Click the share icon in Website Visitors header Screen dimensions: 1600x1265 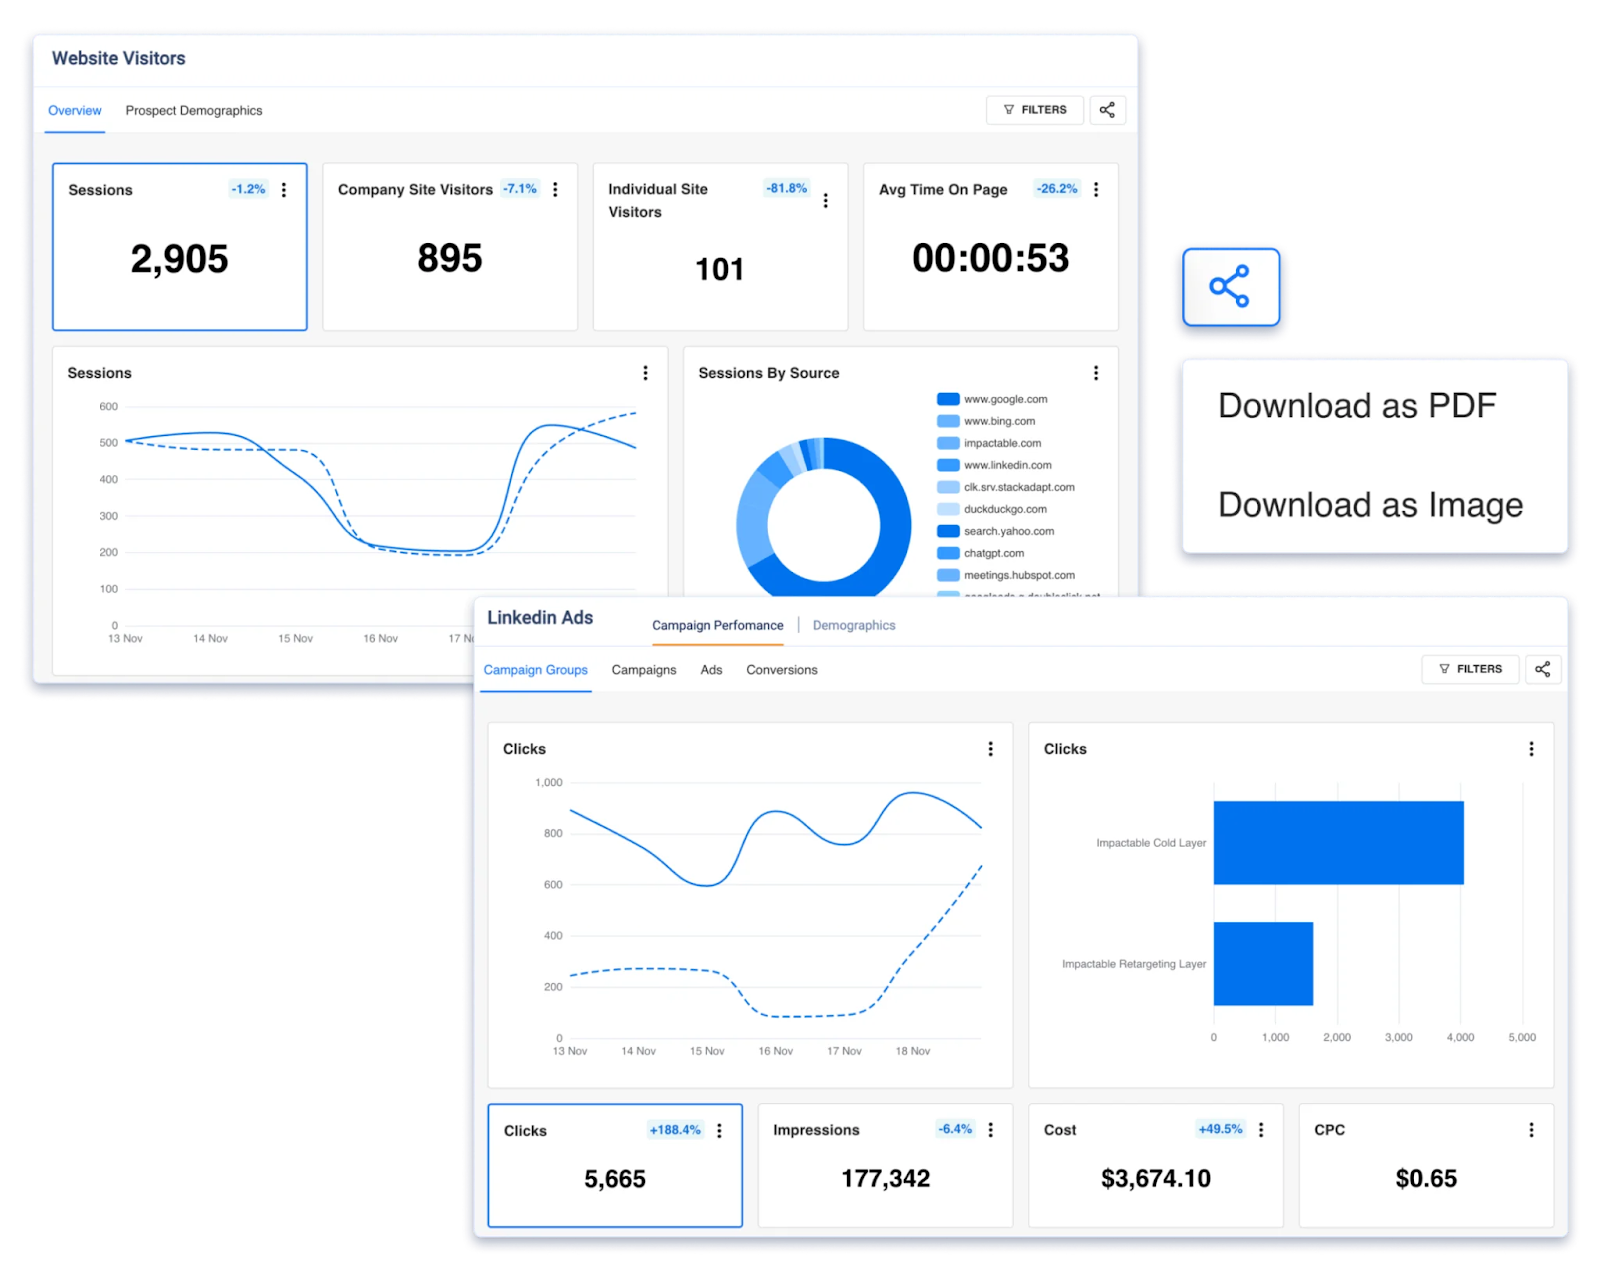coord(1107,110)
